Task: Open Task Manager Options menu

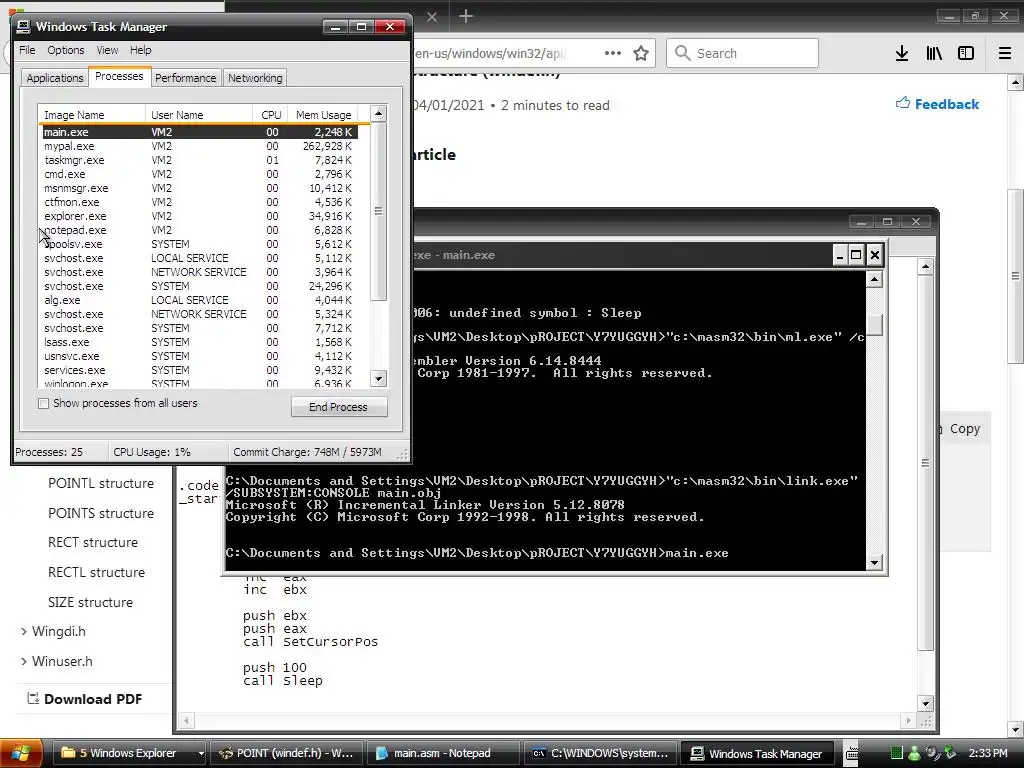Action: tap(65, 50)
